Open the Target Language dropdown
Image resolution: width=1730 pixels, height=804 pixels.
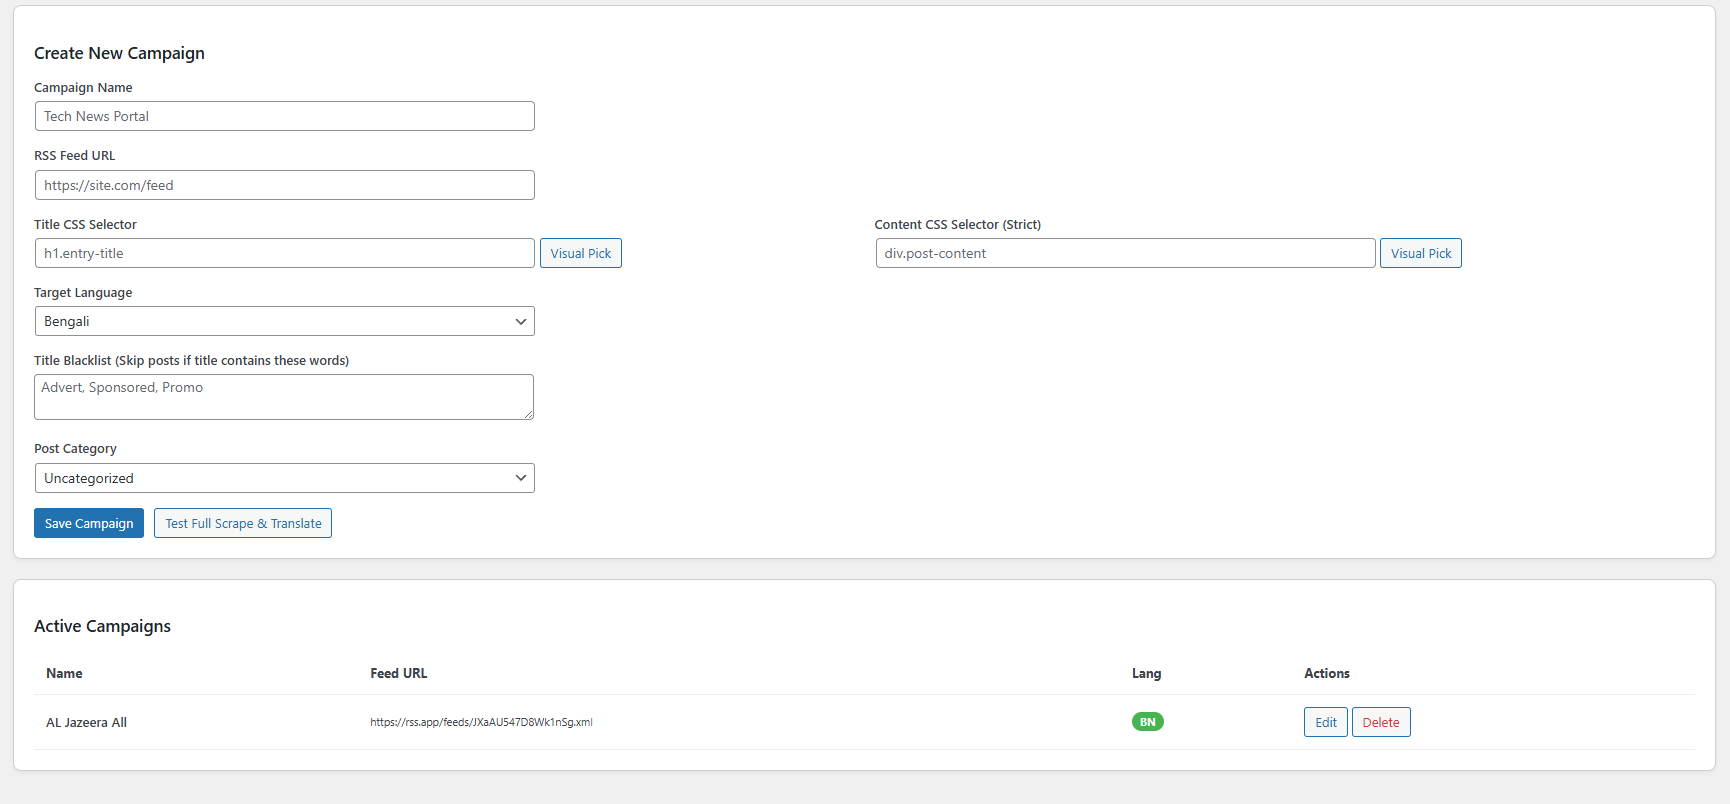284,321
